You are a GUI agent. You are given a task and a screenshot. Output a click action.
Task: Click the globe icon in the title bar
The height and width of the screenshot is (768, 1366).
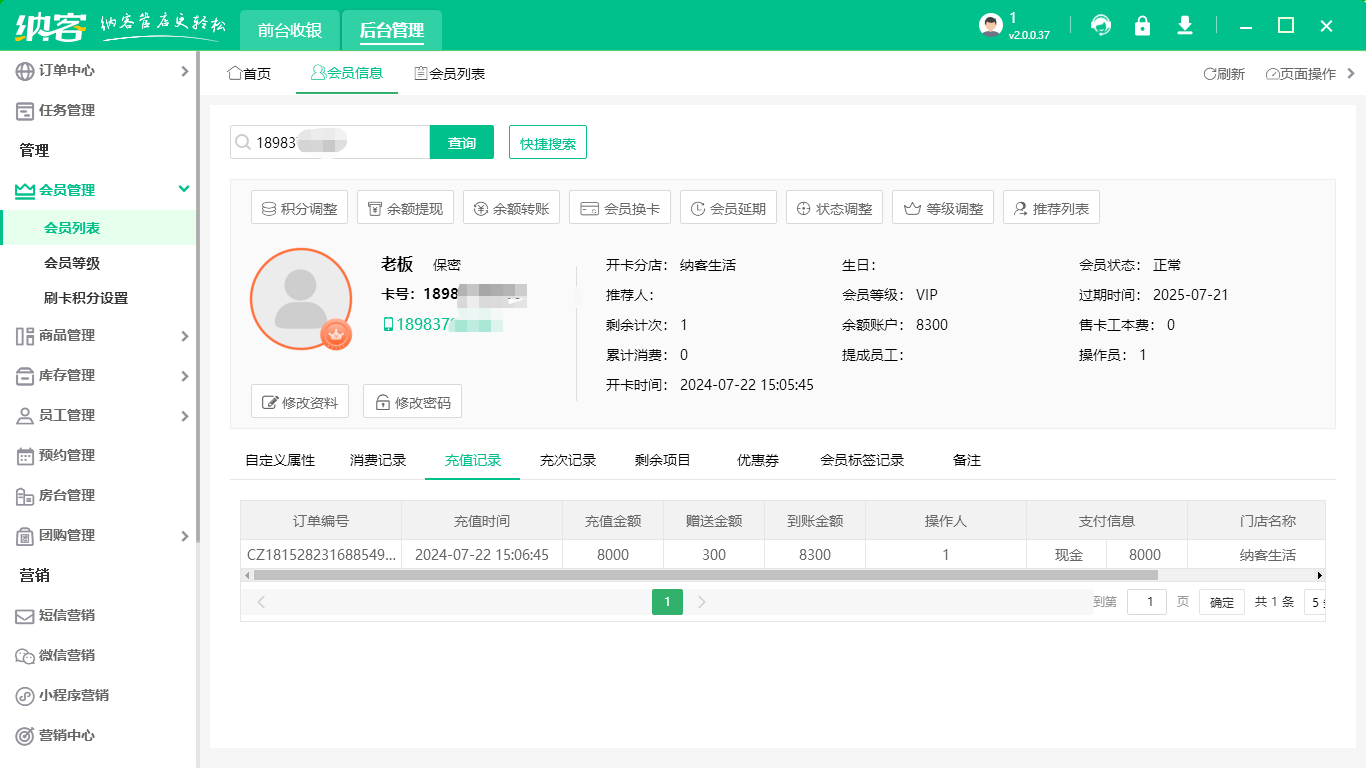[x=1100, y=25]
